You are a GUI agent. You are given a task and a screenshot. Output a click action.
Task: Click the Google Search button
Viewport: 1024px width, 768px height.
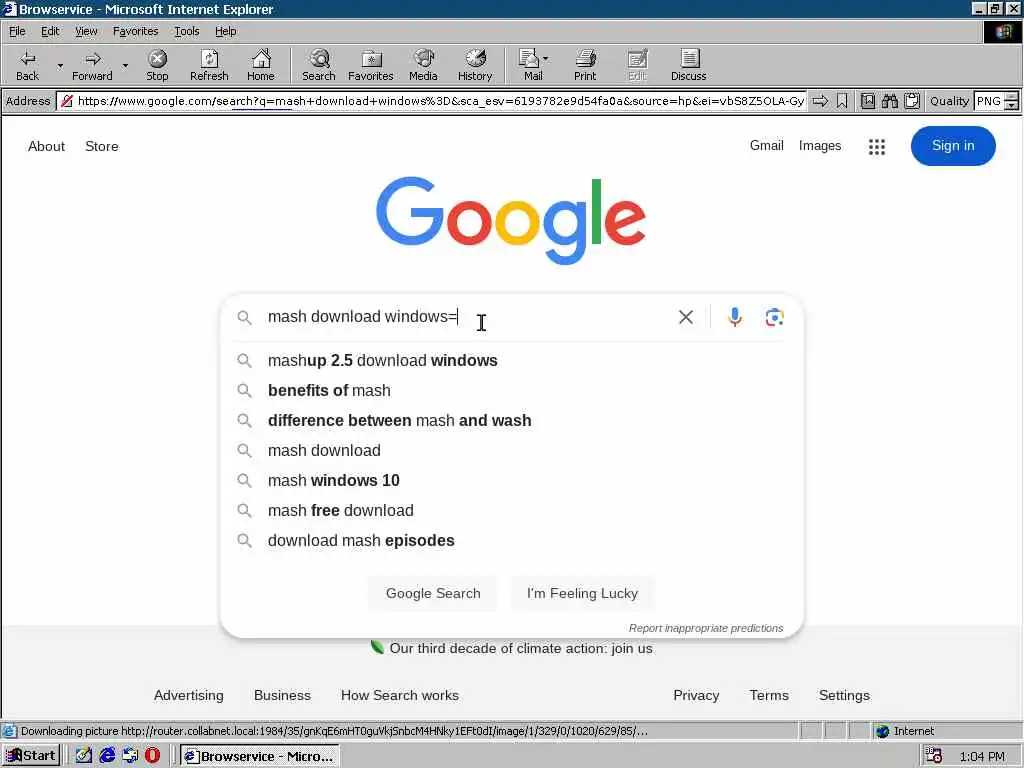433,593
